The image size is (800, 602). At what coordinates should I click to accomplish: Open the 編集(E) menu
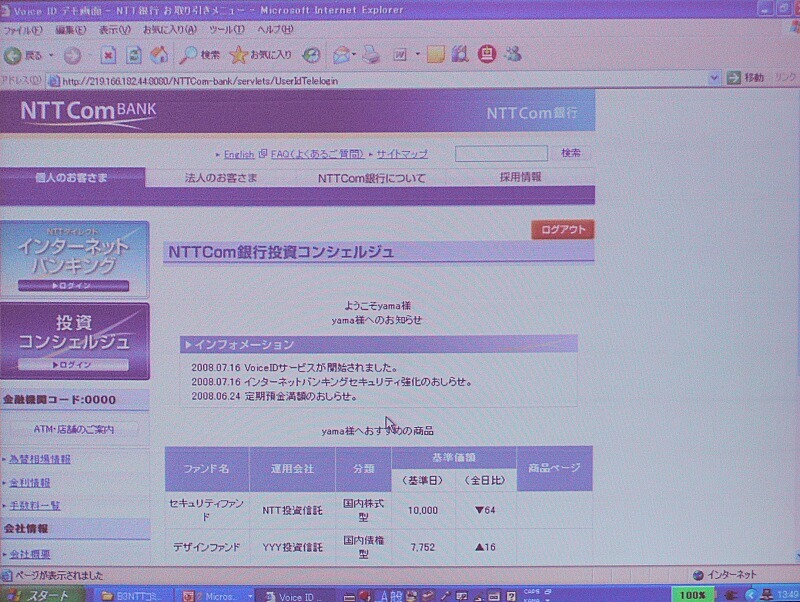[x=70, y=30]
